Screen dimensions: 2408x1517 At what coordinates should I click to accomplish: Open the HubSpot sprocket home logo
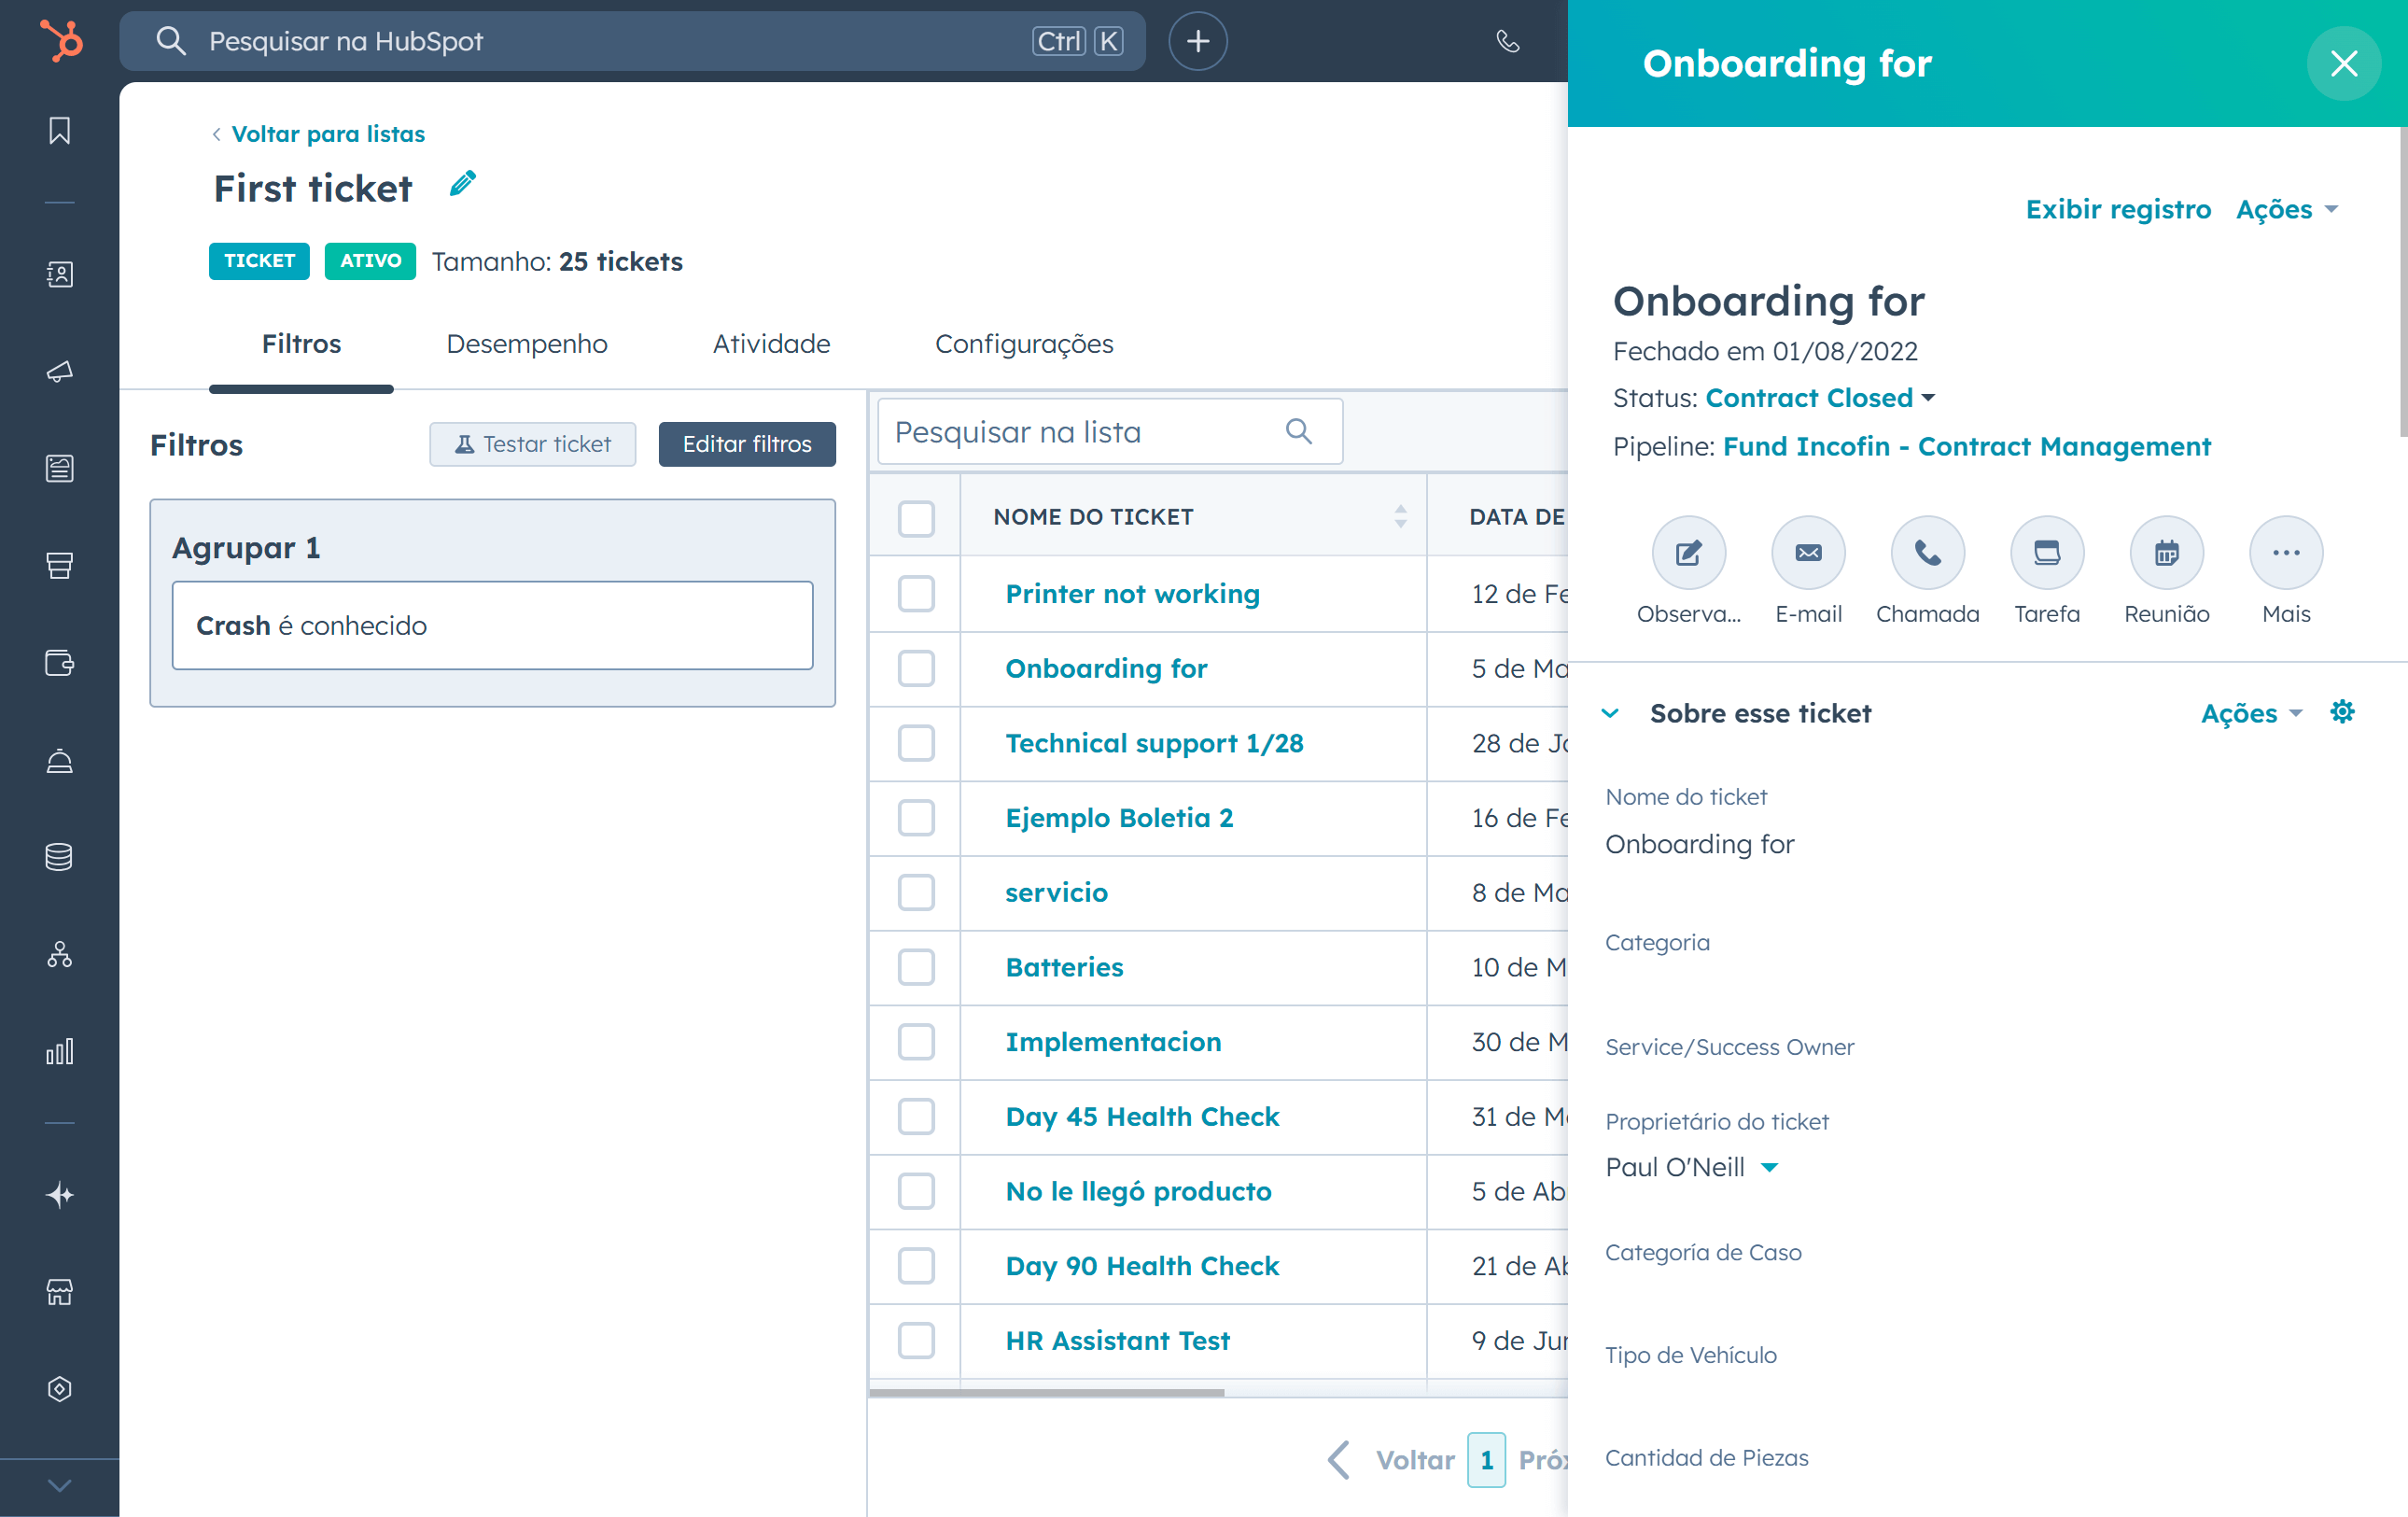pyautogui.click(x=60, y=41)
